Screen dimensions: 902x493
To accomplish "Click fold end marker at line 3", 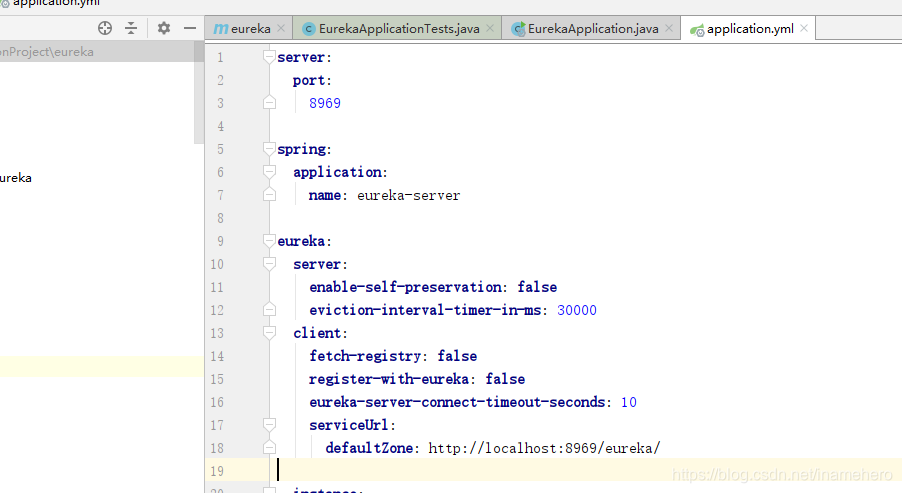I will [x=269, y=102].
